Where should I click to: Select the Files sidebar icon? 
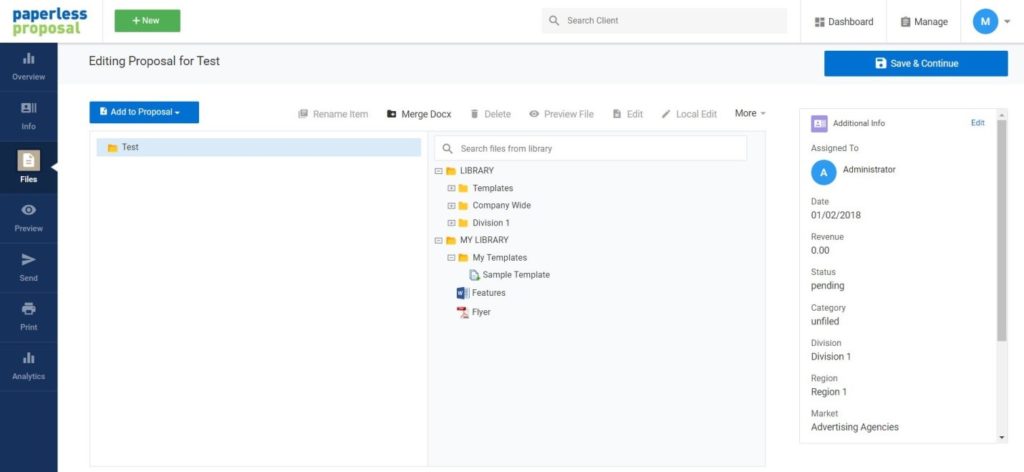click(x=29, y=161)
